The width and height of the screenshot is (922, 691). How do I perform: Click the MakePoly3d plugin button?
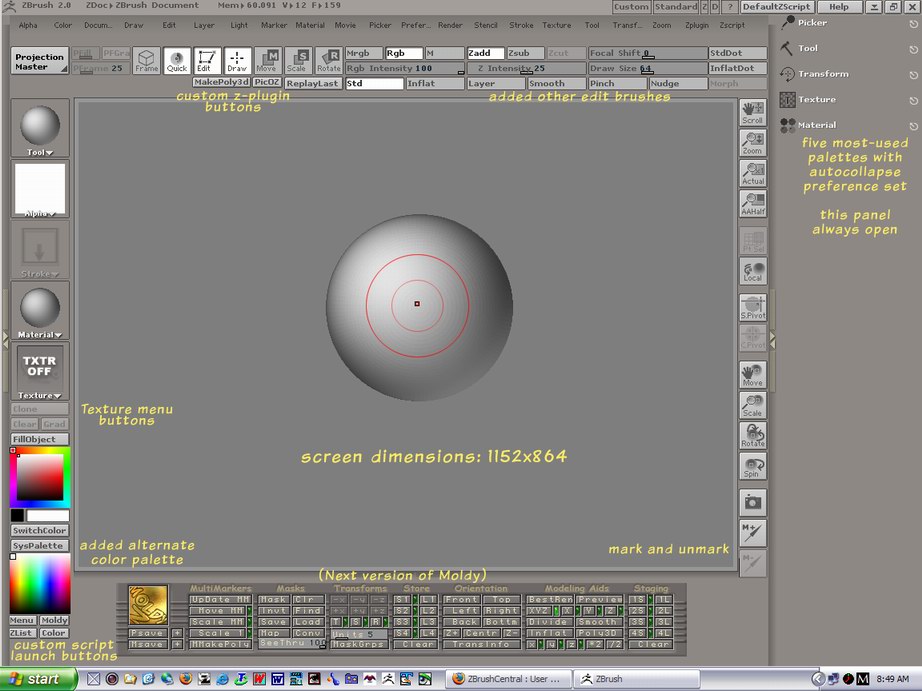(x=222, y=82)
